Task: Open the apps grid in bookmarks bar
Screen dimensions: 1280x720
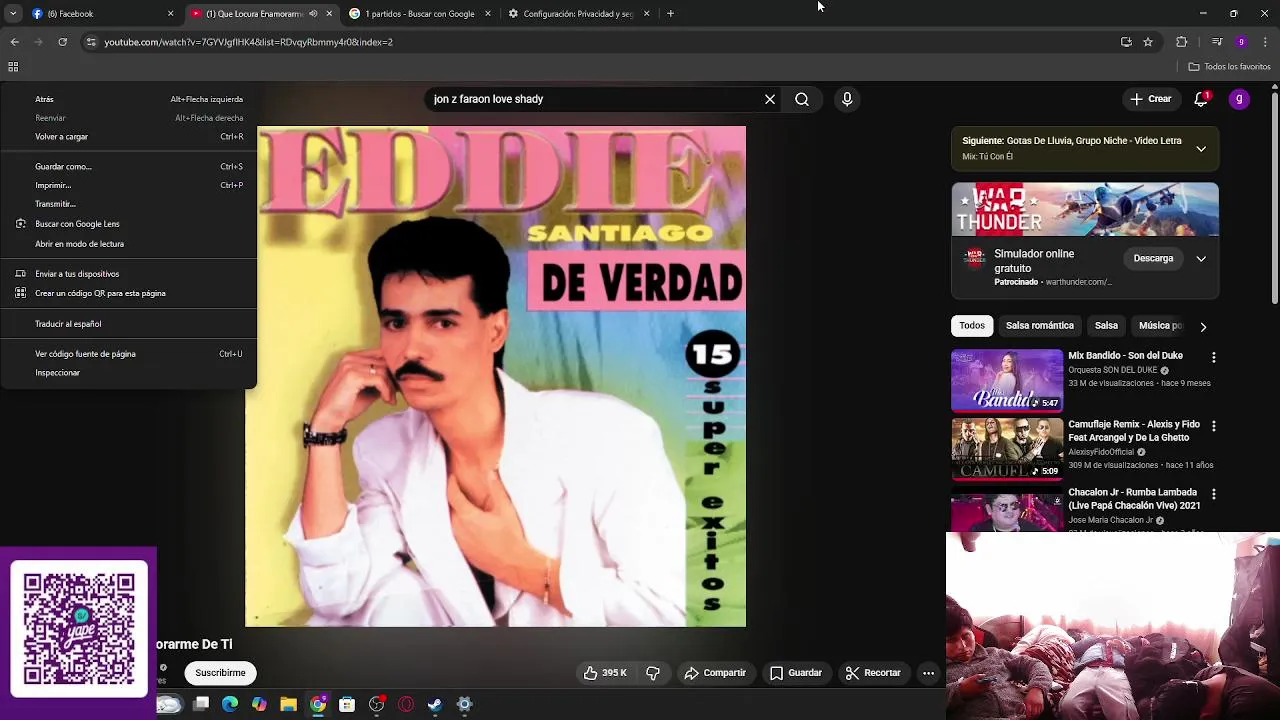Action: click(13, 67)
